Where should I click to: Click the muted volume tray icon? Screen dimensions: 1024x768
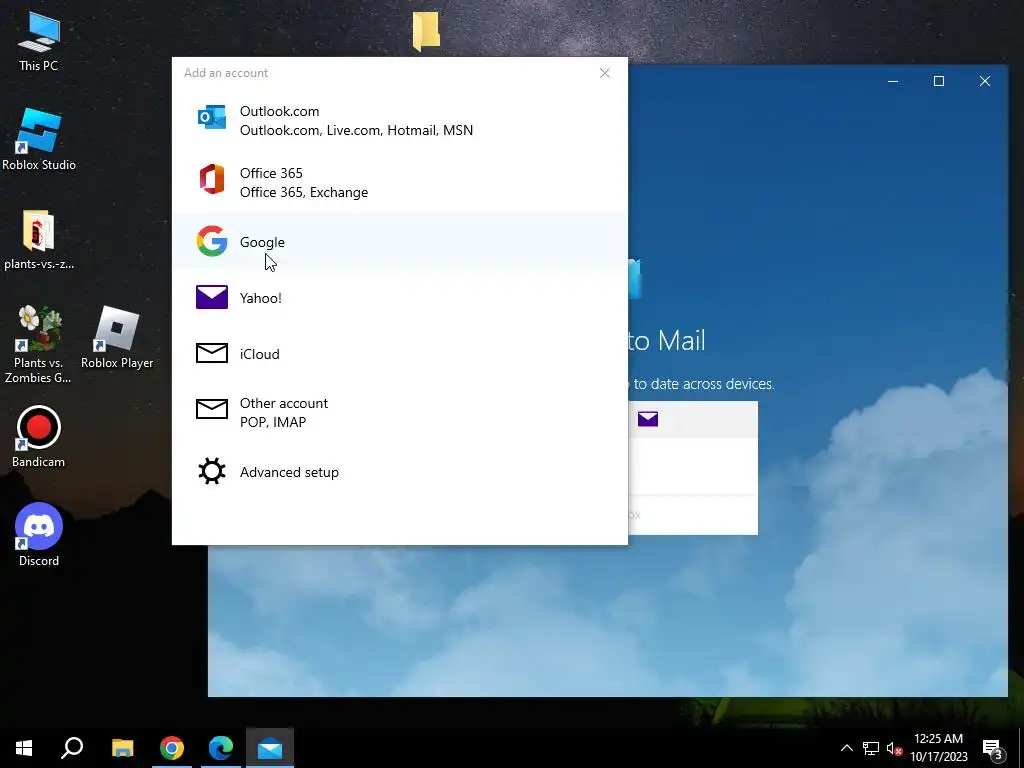[895, 748]
